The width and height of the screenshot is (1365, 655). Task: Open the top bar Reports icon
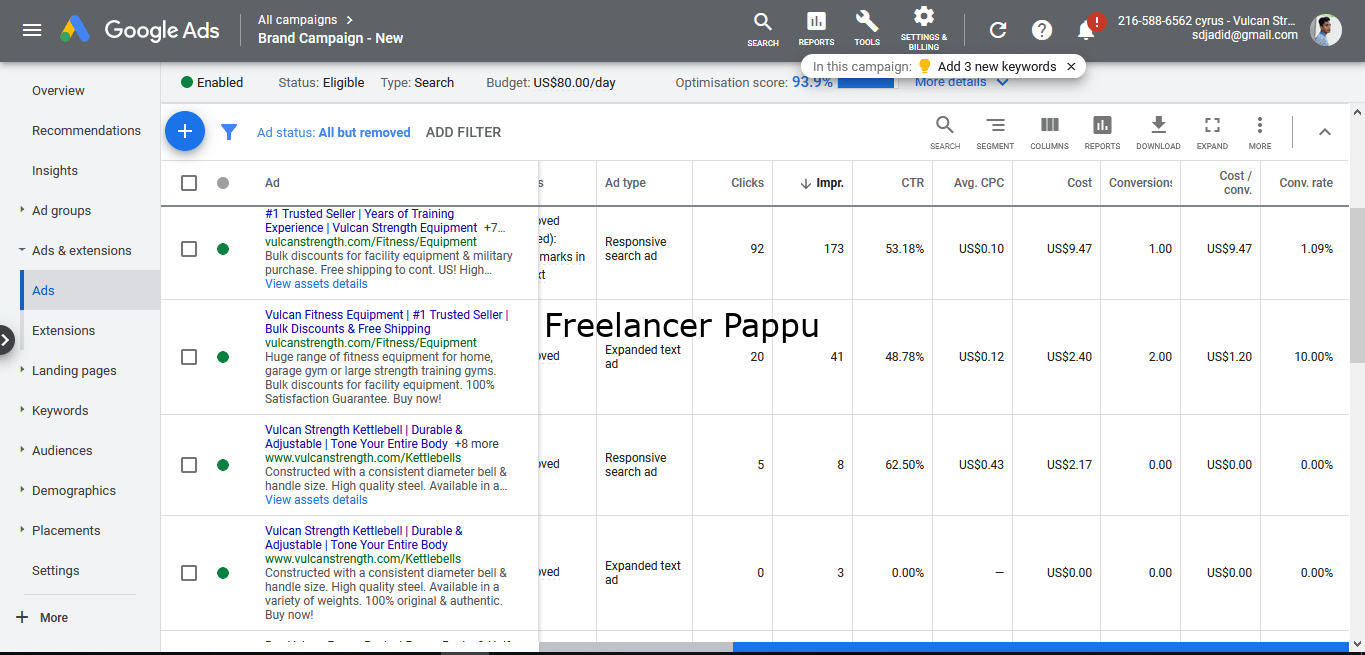pyautogui.click(x=816, y=29)
